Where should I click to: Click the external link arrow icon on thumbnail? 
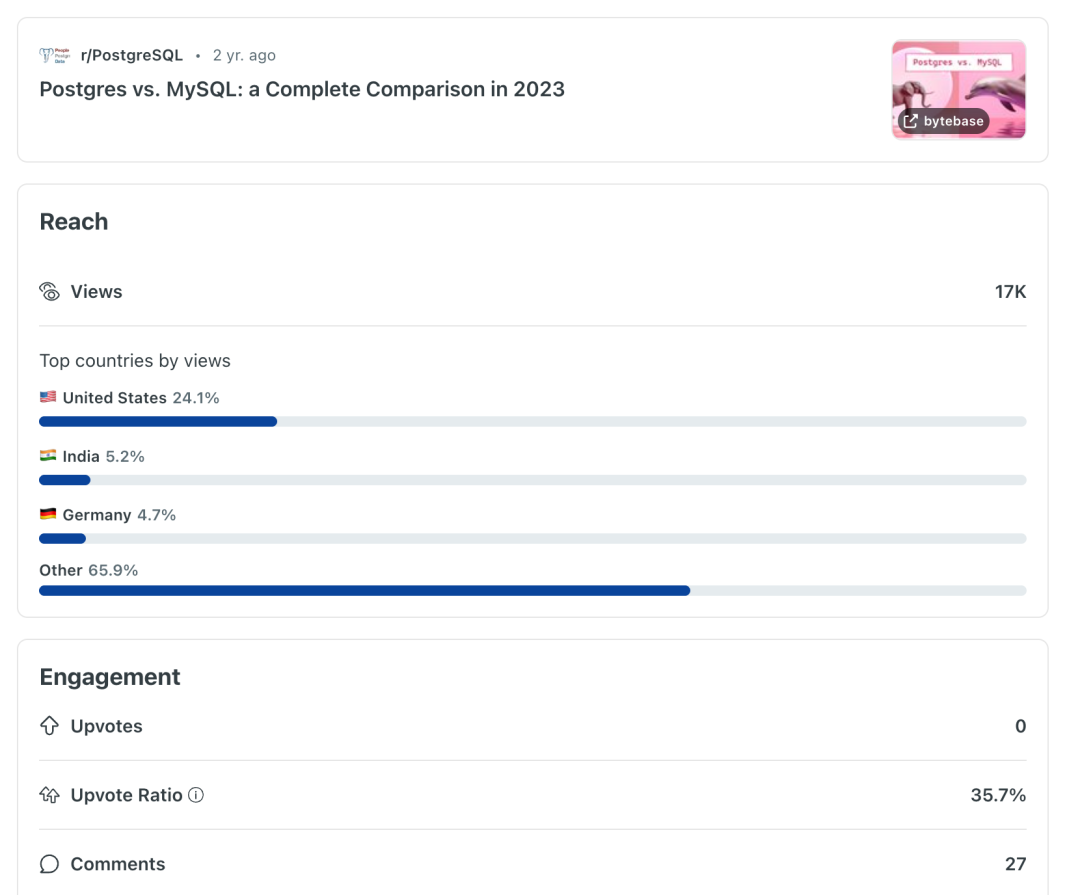click(x=911, y=121)
